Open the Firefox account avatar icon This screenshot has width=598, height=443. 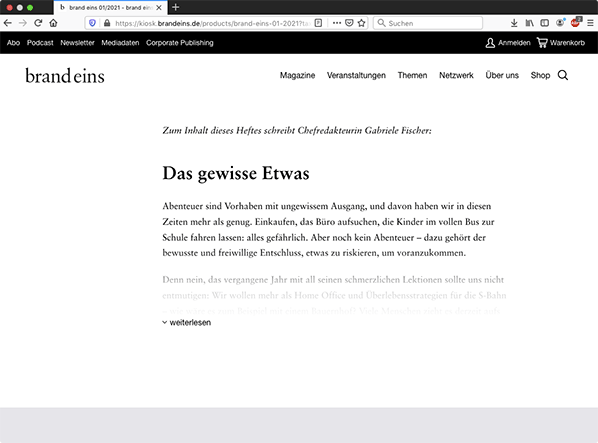pyautogui.click(x=560, y=23)
